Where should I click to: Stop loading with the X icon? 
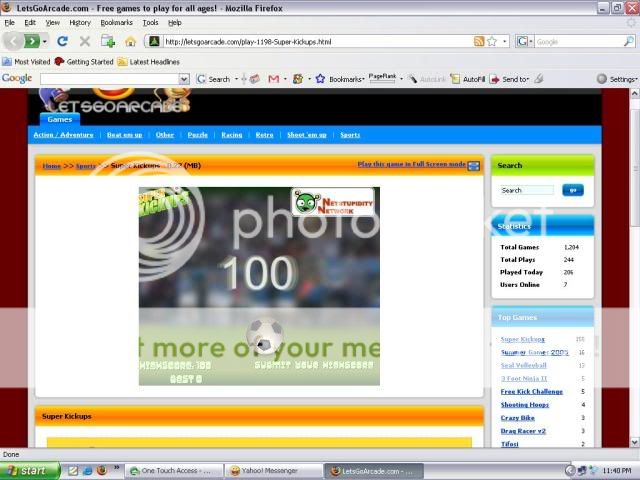(x=85, y=41)
